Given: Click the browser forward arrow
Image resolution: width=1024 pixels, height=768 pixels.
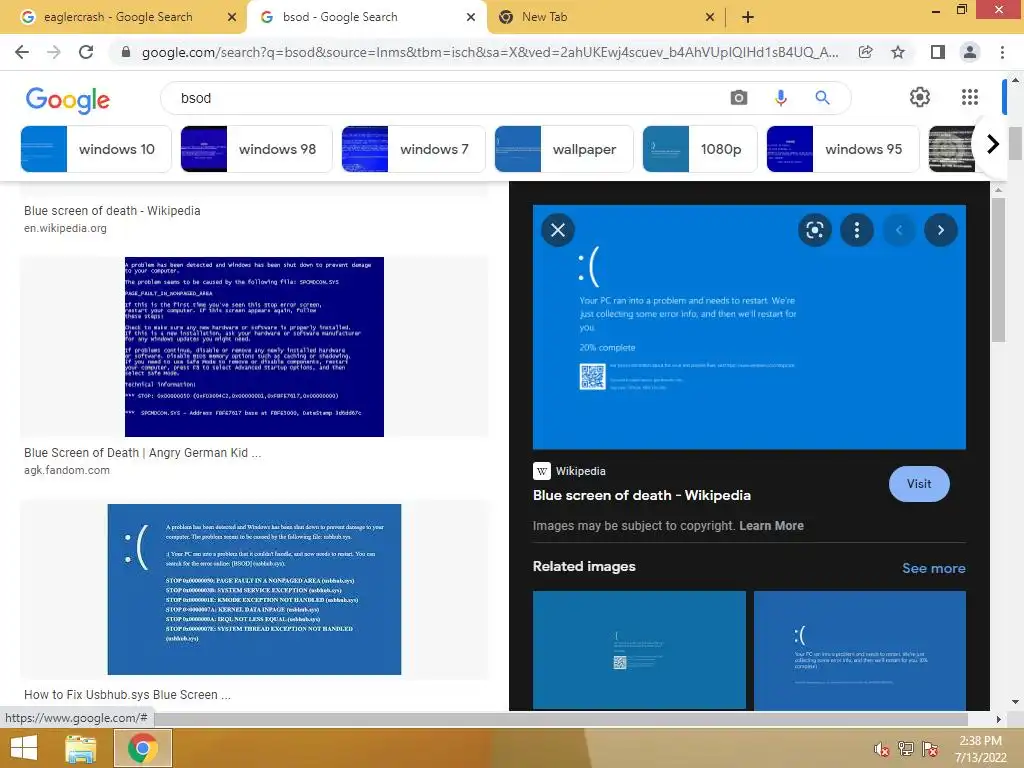Looking at the screenshot, I should pos(54,52).
